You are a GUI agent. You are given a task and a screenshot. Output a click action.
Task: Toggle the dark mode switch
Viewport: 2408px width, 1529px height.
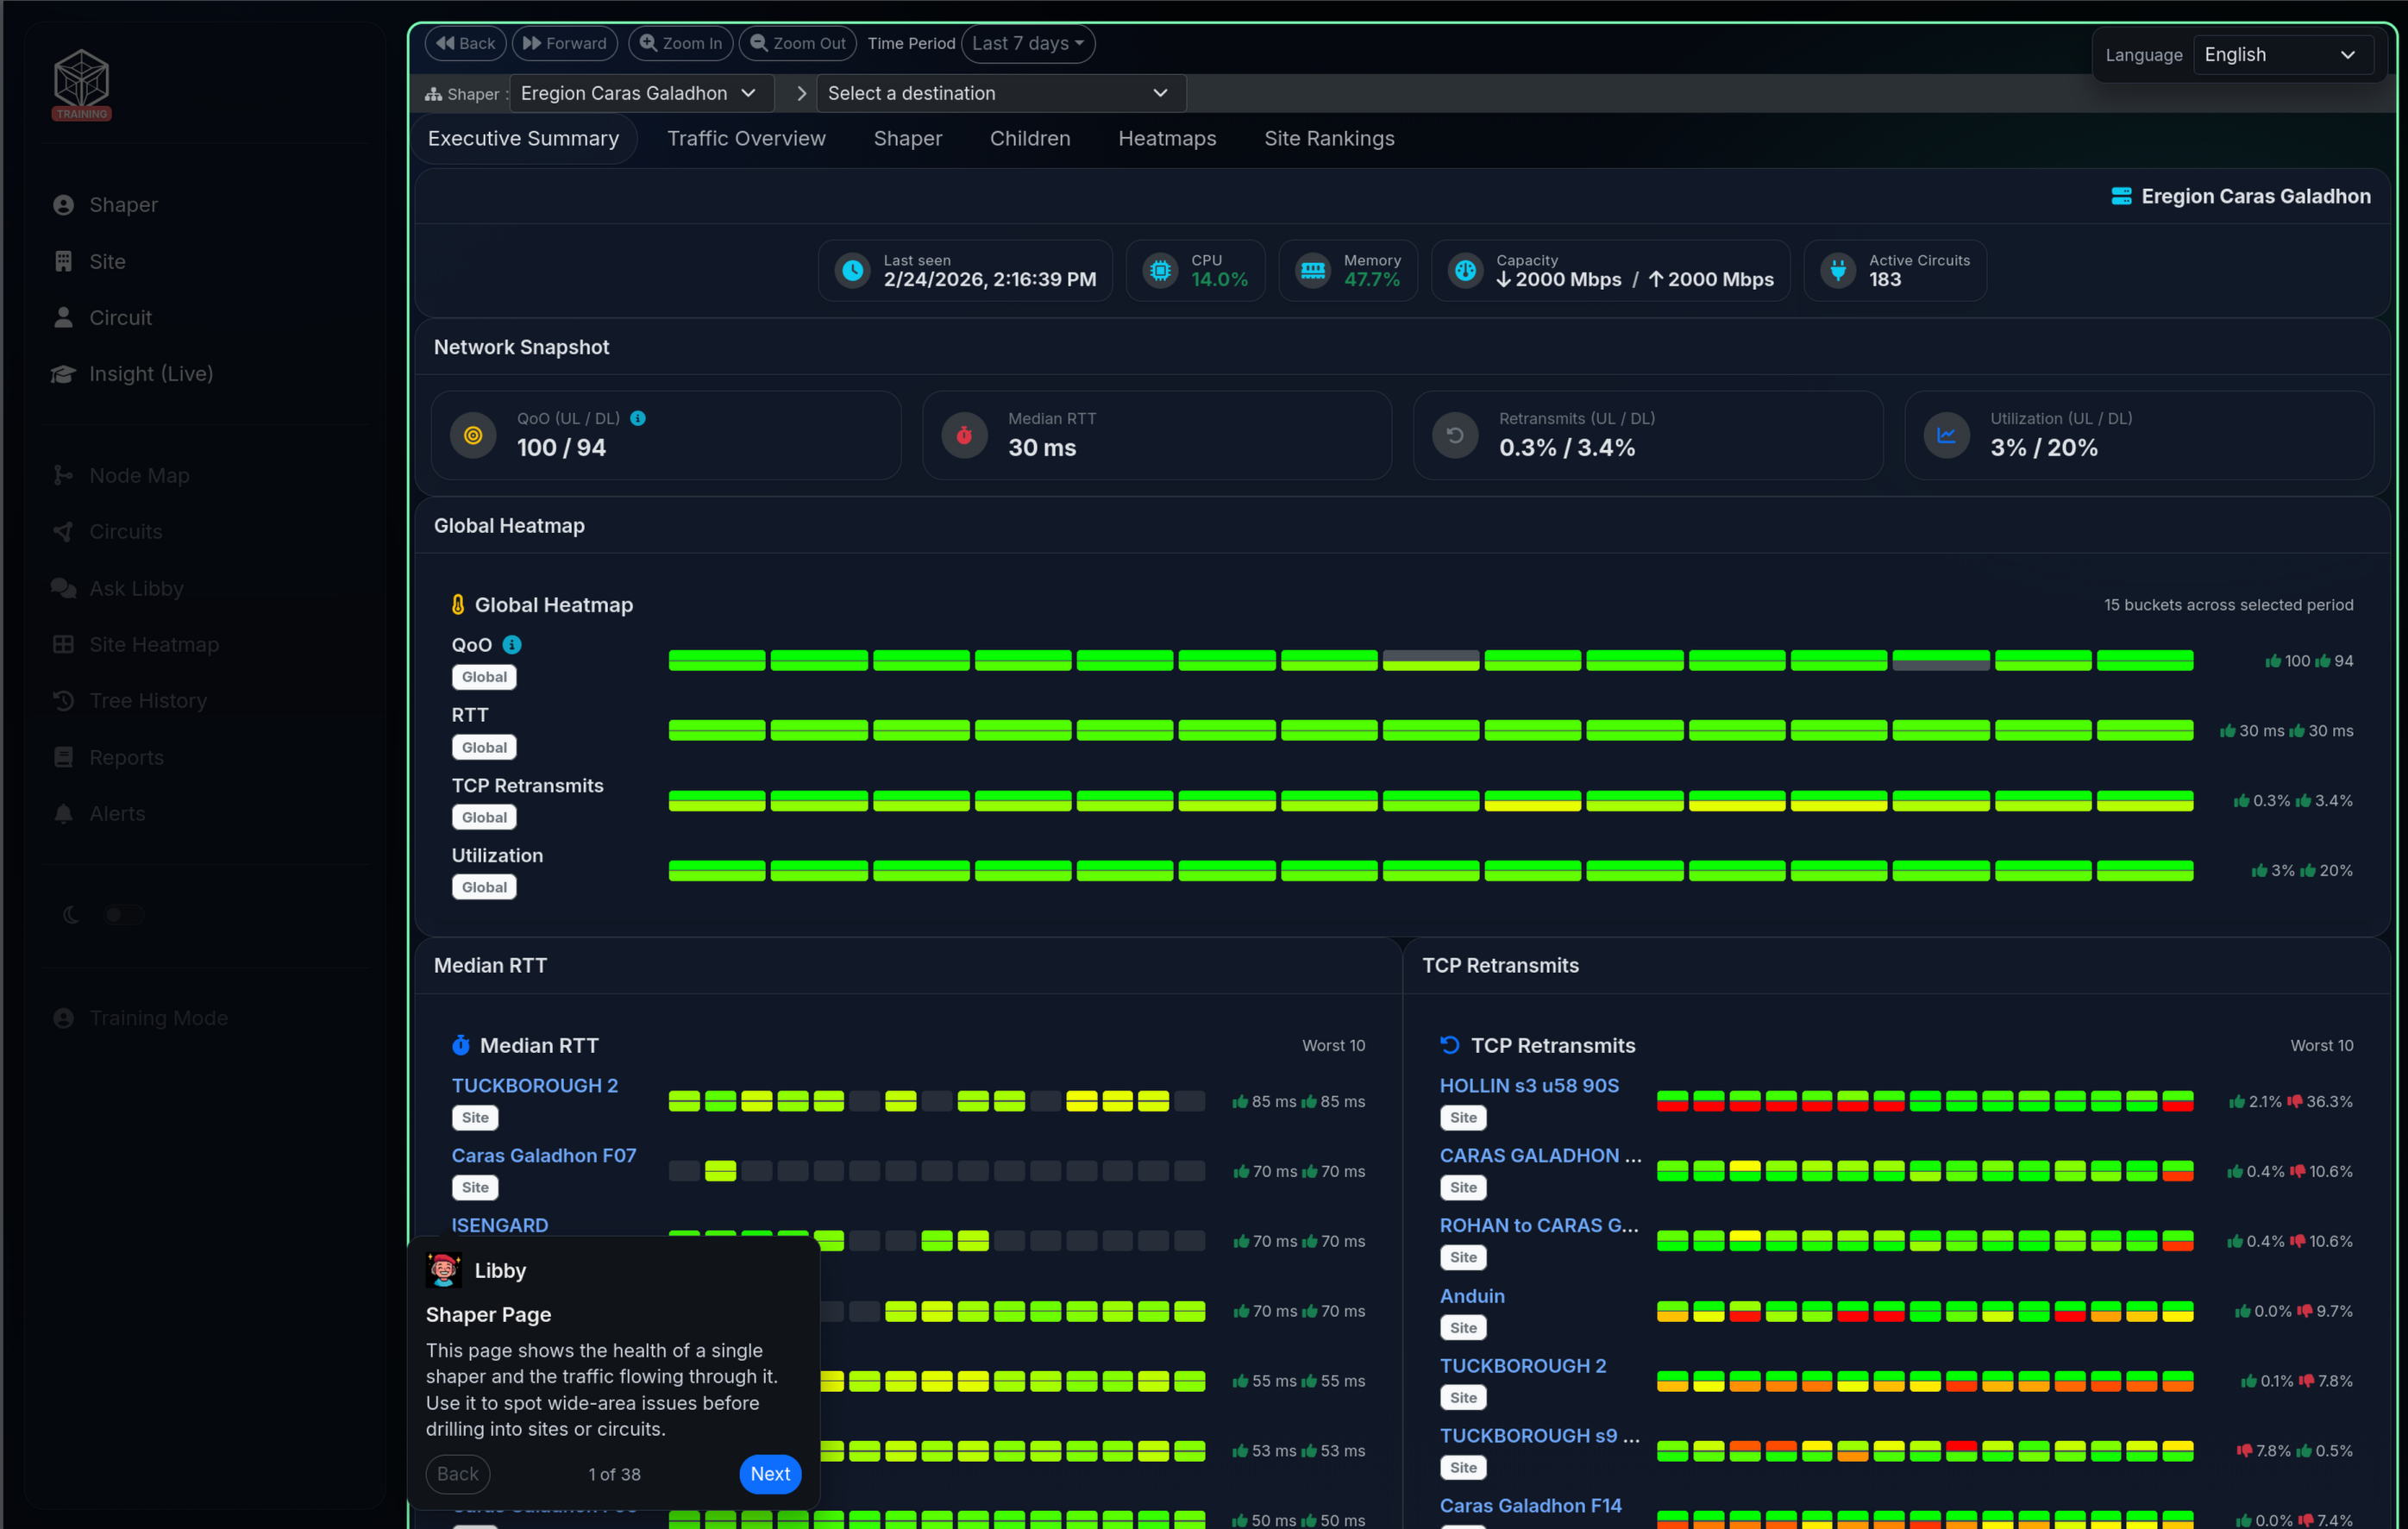tap(124, 915)
